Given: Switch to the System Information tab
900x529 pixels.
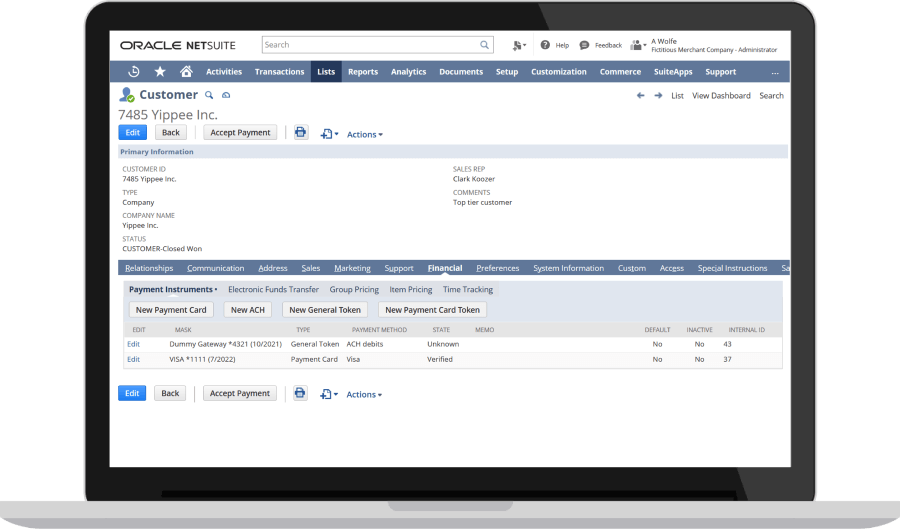Looking at the screenshot, I should click(568, 268).
